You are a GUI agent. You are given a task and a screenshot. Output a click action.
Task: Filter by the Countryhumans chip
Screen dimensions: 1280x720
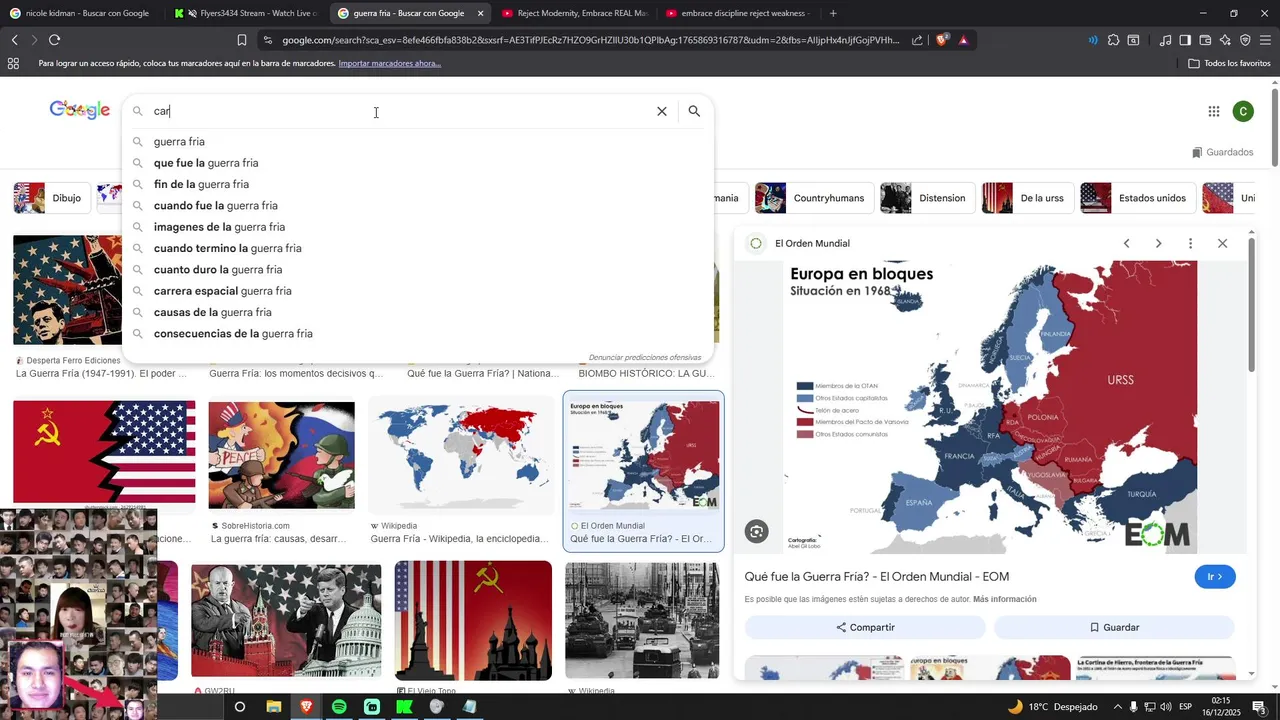click(x=814, y=198)
